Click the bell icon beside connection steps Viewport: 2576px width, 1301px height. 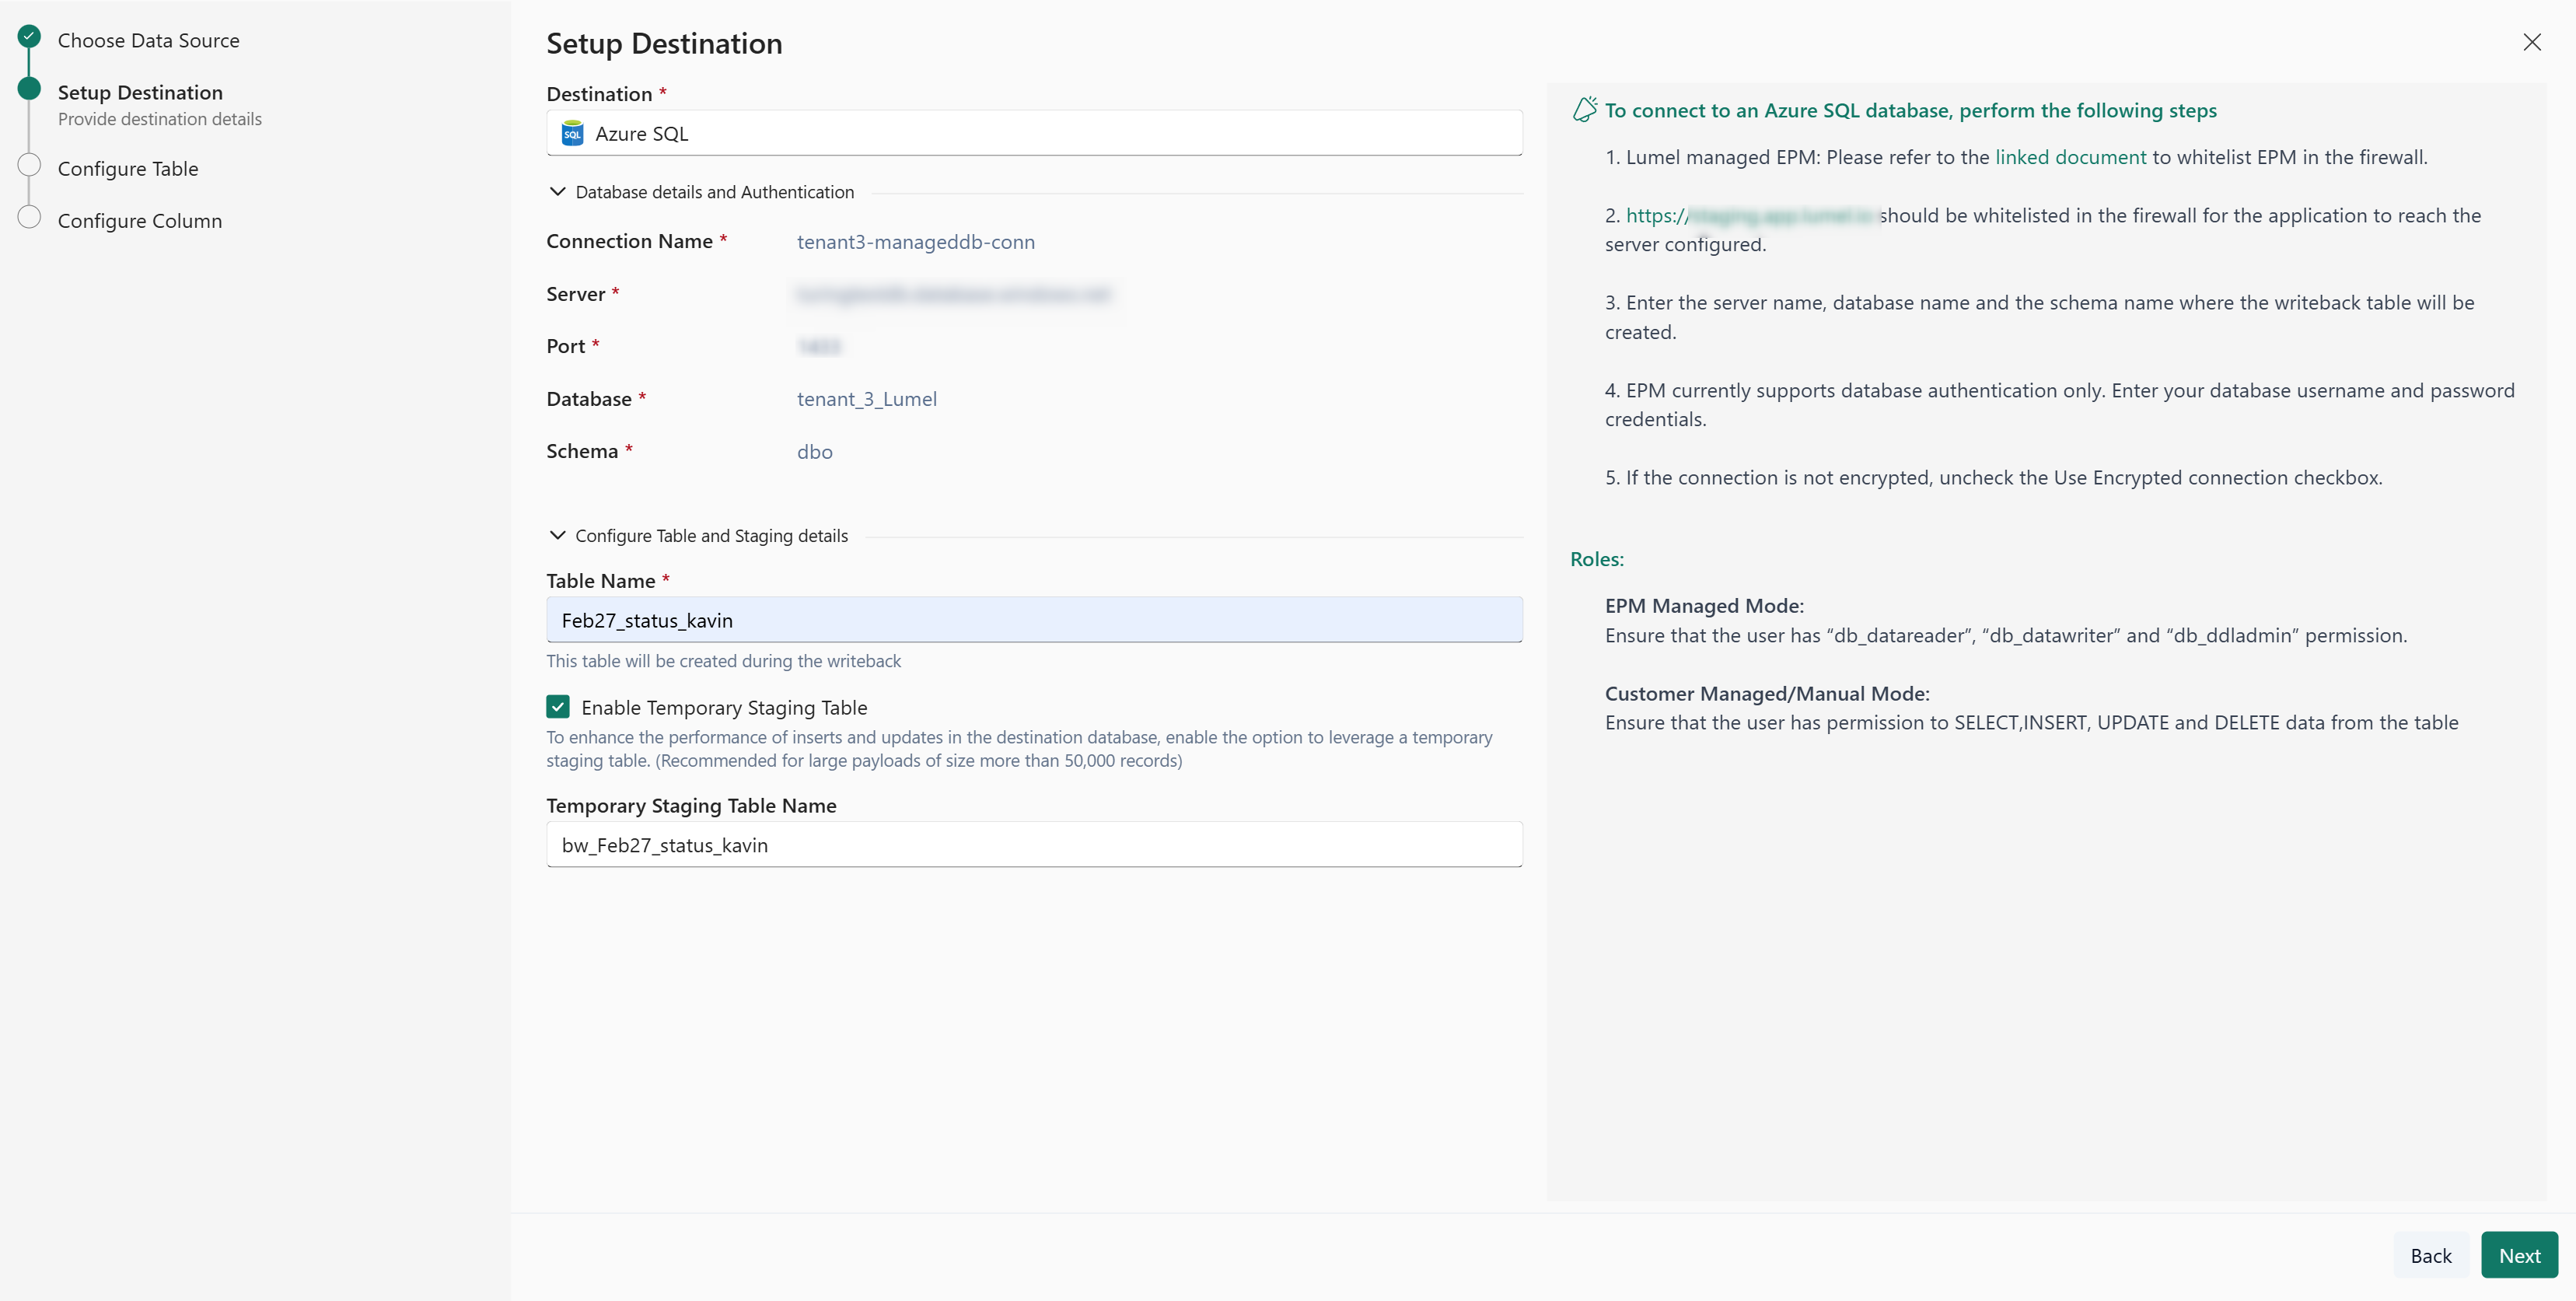(x=1584, y=110)
